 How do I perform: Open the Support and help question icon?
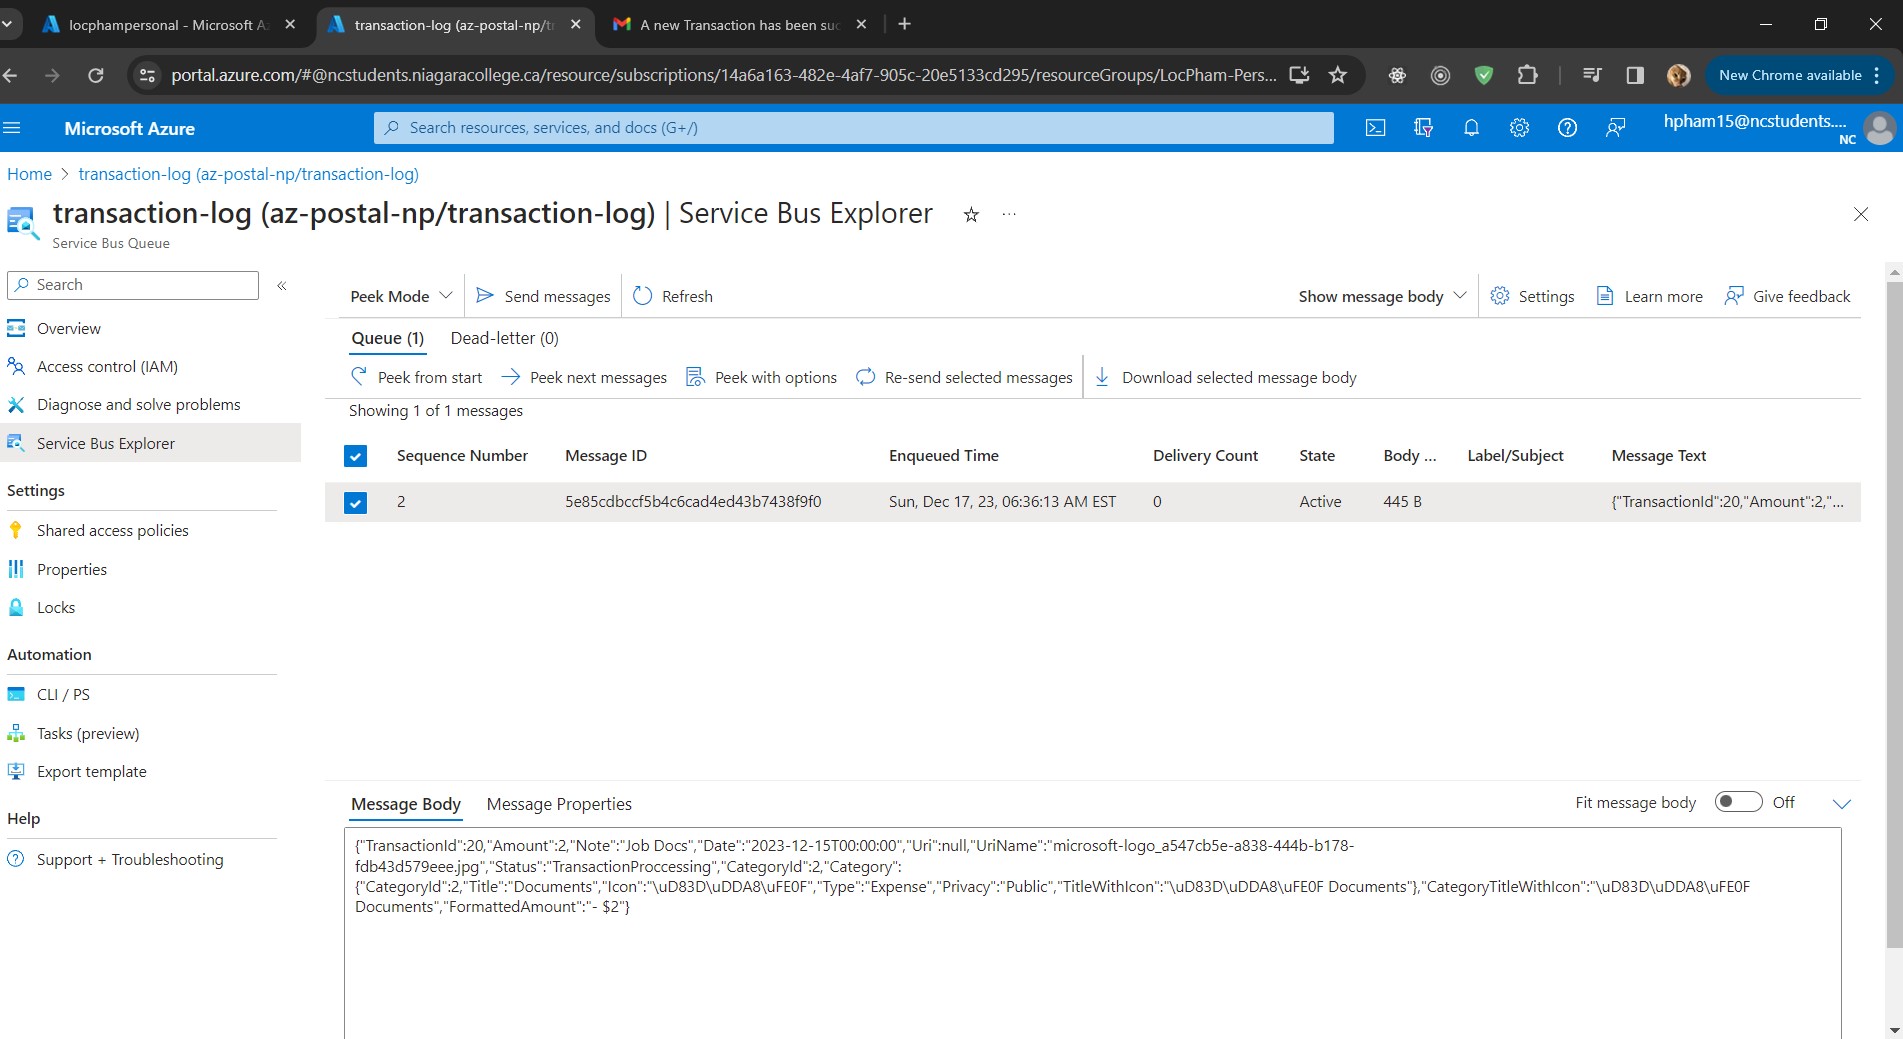coord(1567,128)
